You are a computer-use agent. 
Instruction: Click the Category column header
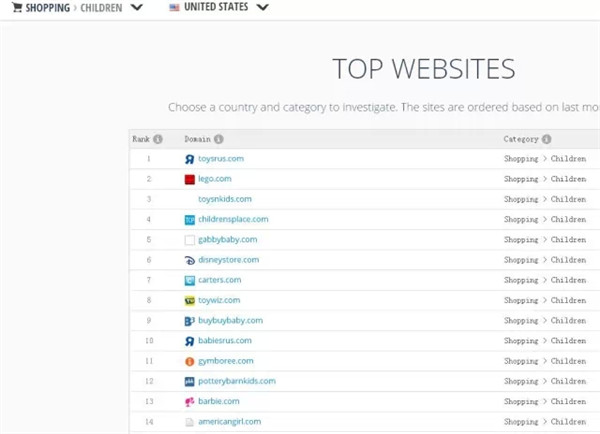(x=521, y=139)
